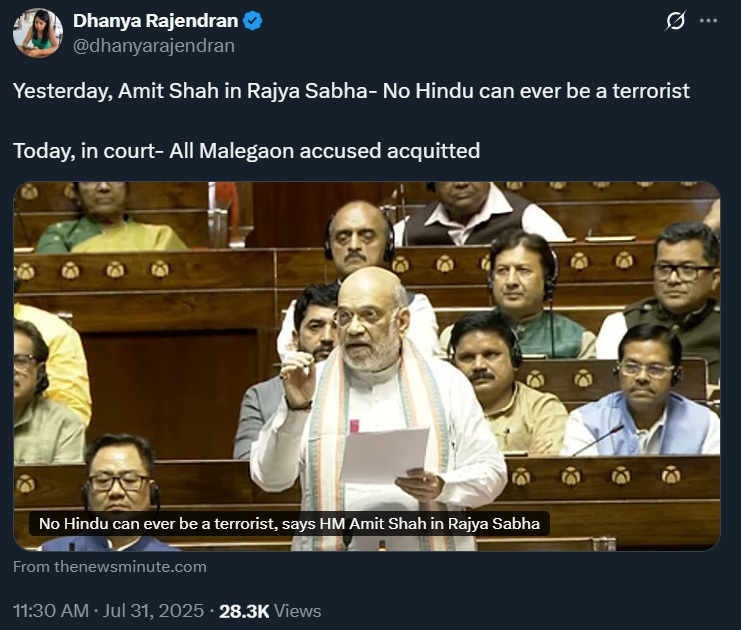
Task: Click the man in blue vest
Action: click(645, 392)
